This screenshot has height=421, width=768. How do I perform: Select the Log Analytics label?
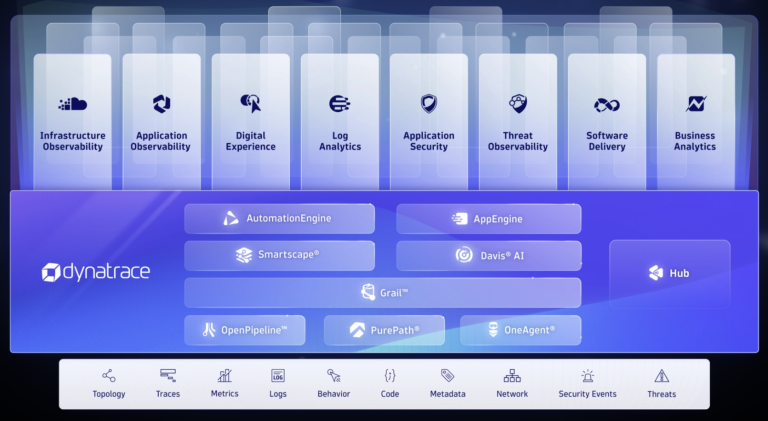tap(340, 141)
